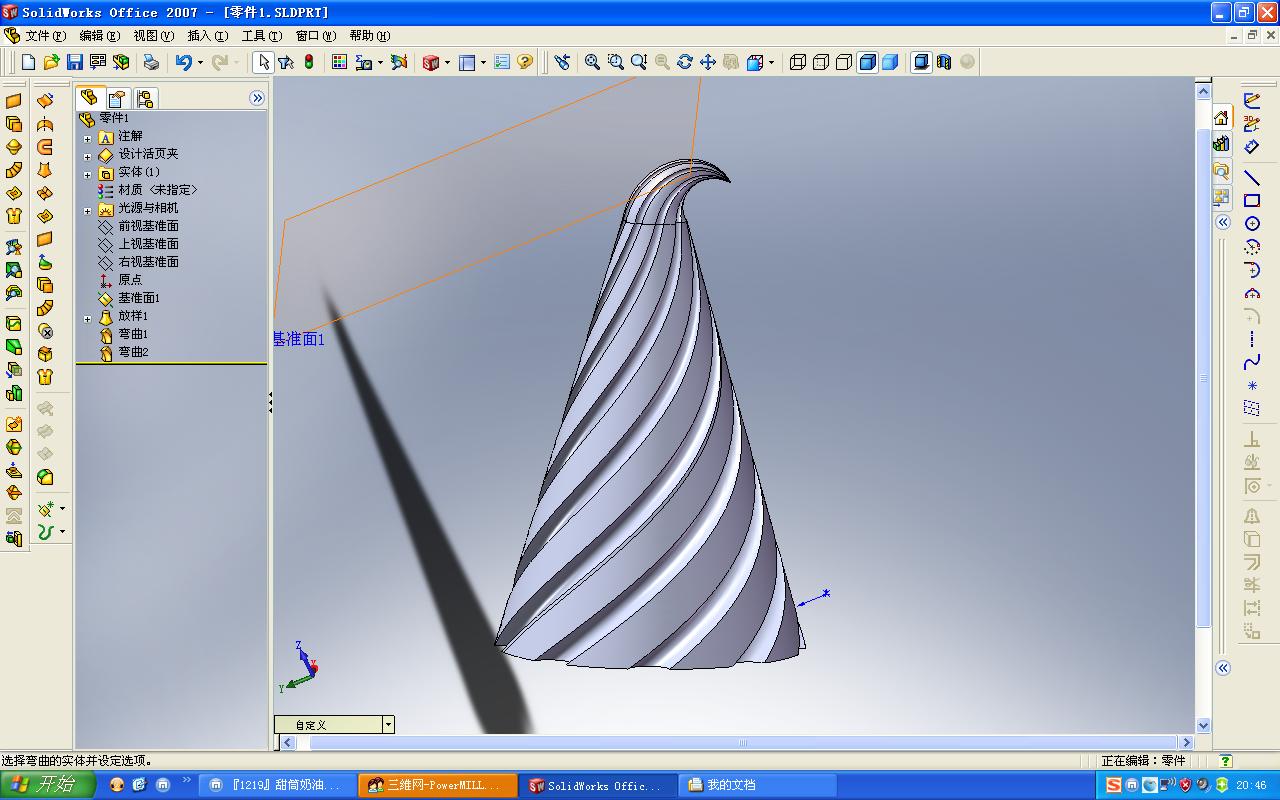Toggle the Section View icon

pos(944,62)
